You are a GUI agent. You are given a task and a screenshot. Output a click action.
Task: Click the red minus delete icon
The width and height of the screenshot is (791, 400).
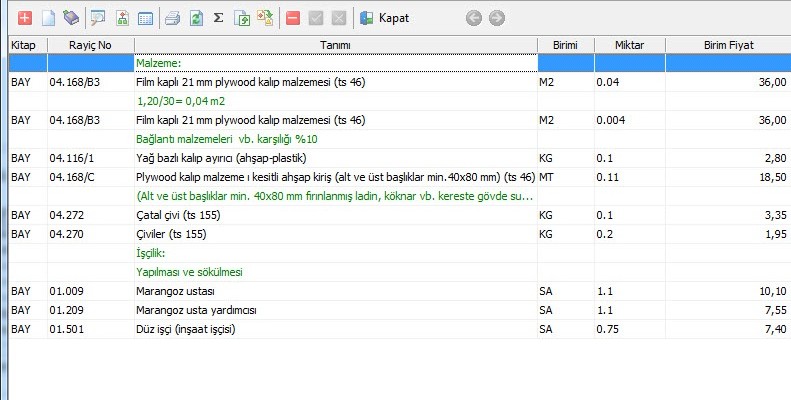[291, 18]
